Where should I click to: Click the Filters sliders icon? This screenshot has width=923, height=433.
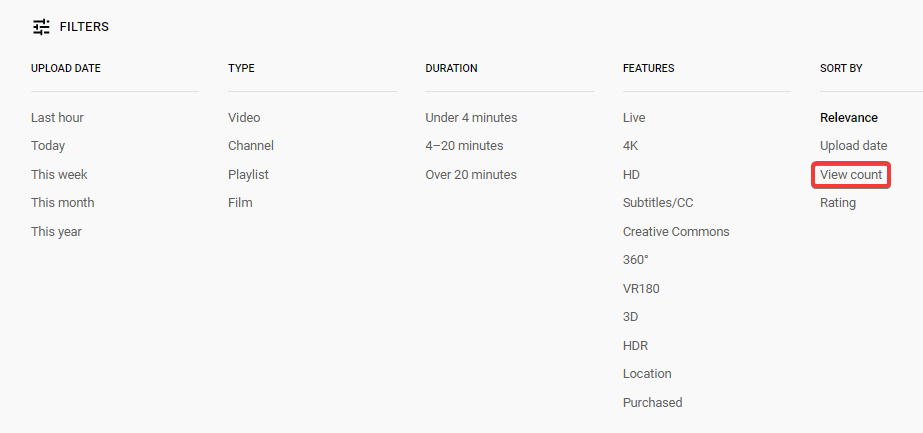(41, 27)
